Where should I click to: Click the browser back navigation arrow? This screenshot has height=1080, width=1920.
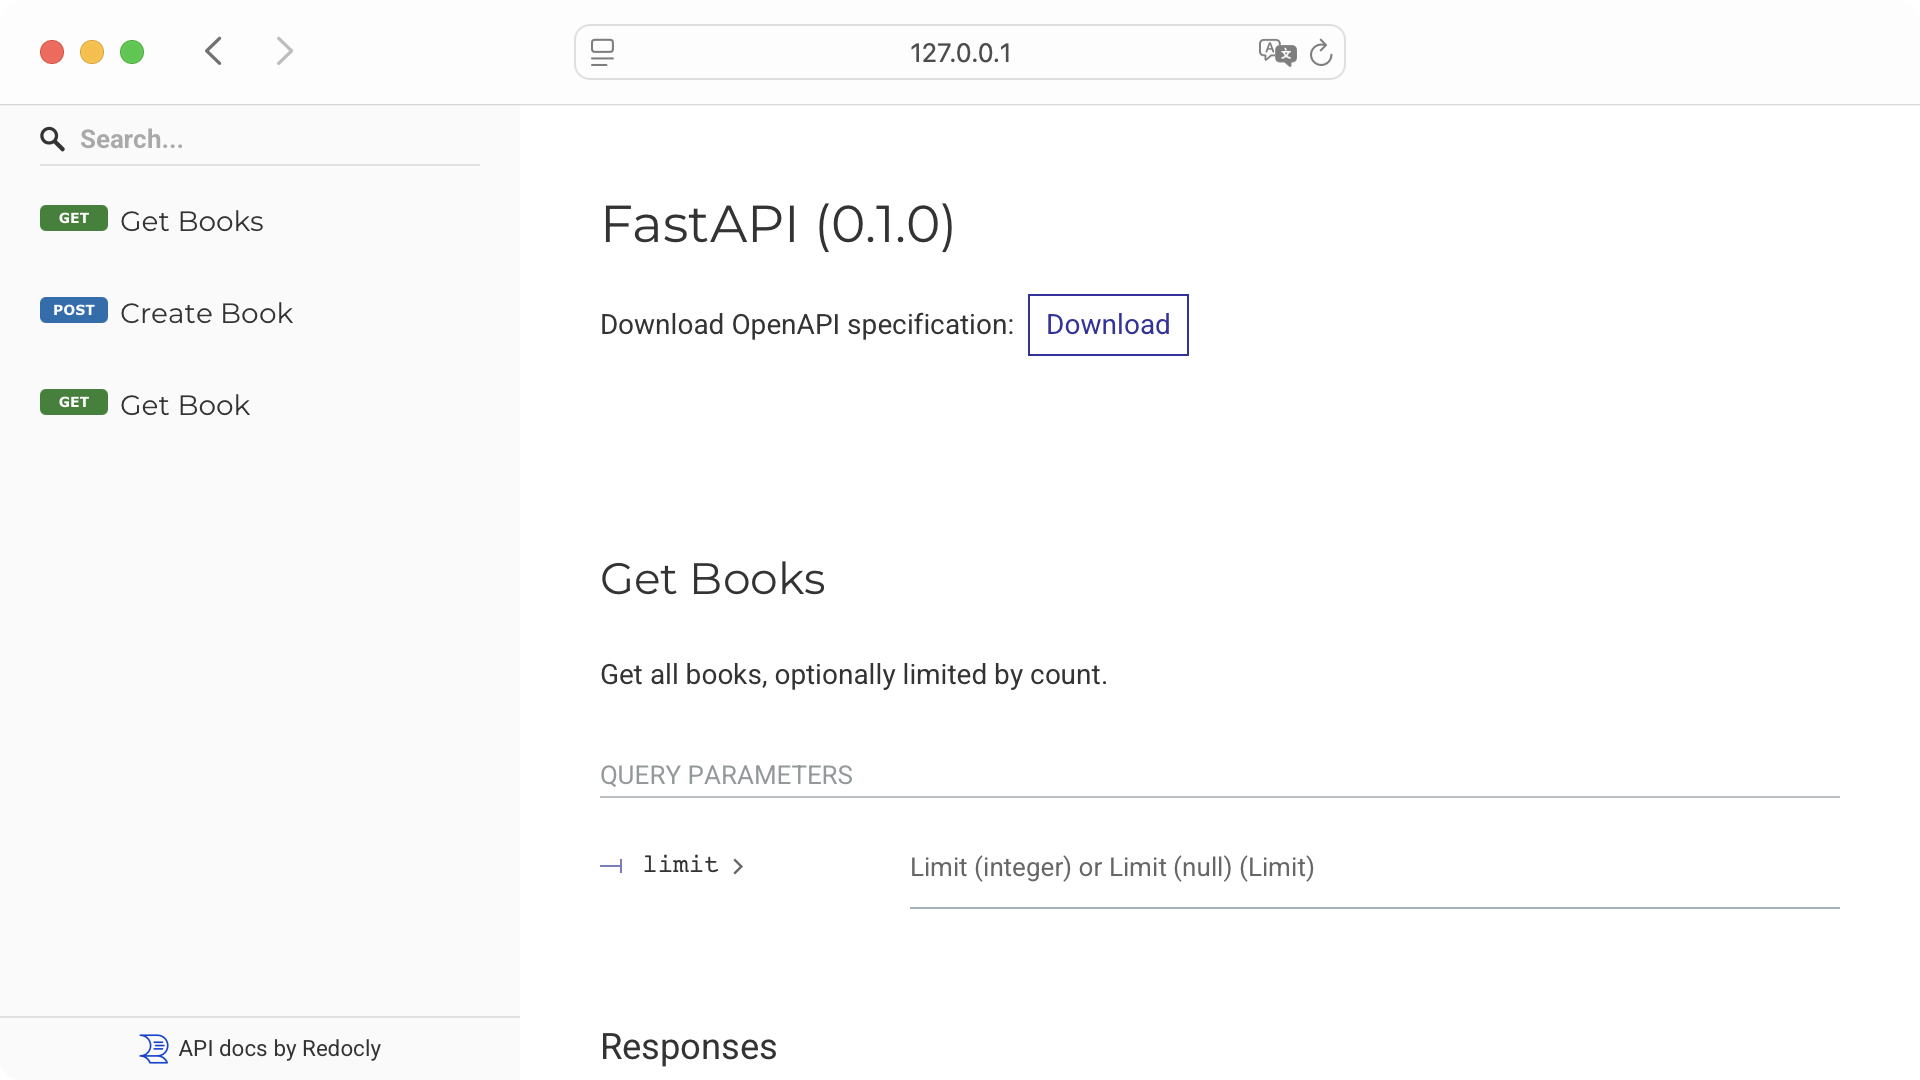[213, 51]
